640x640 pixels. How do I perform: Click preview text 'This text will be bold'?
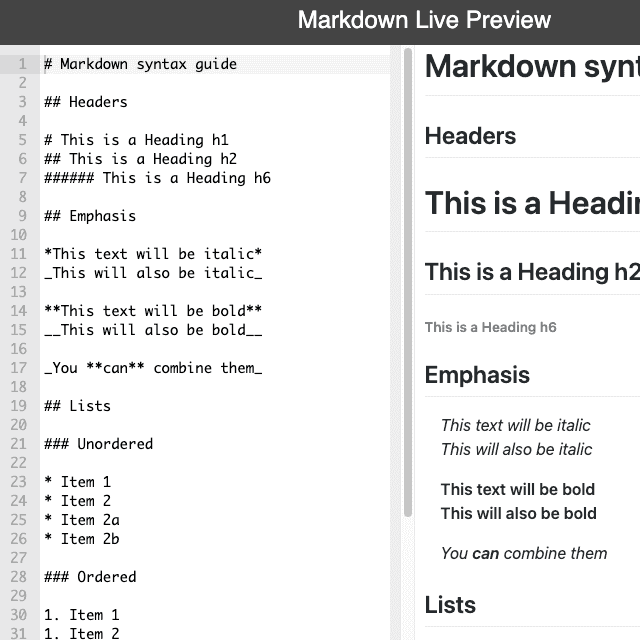tap(518, 489)
